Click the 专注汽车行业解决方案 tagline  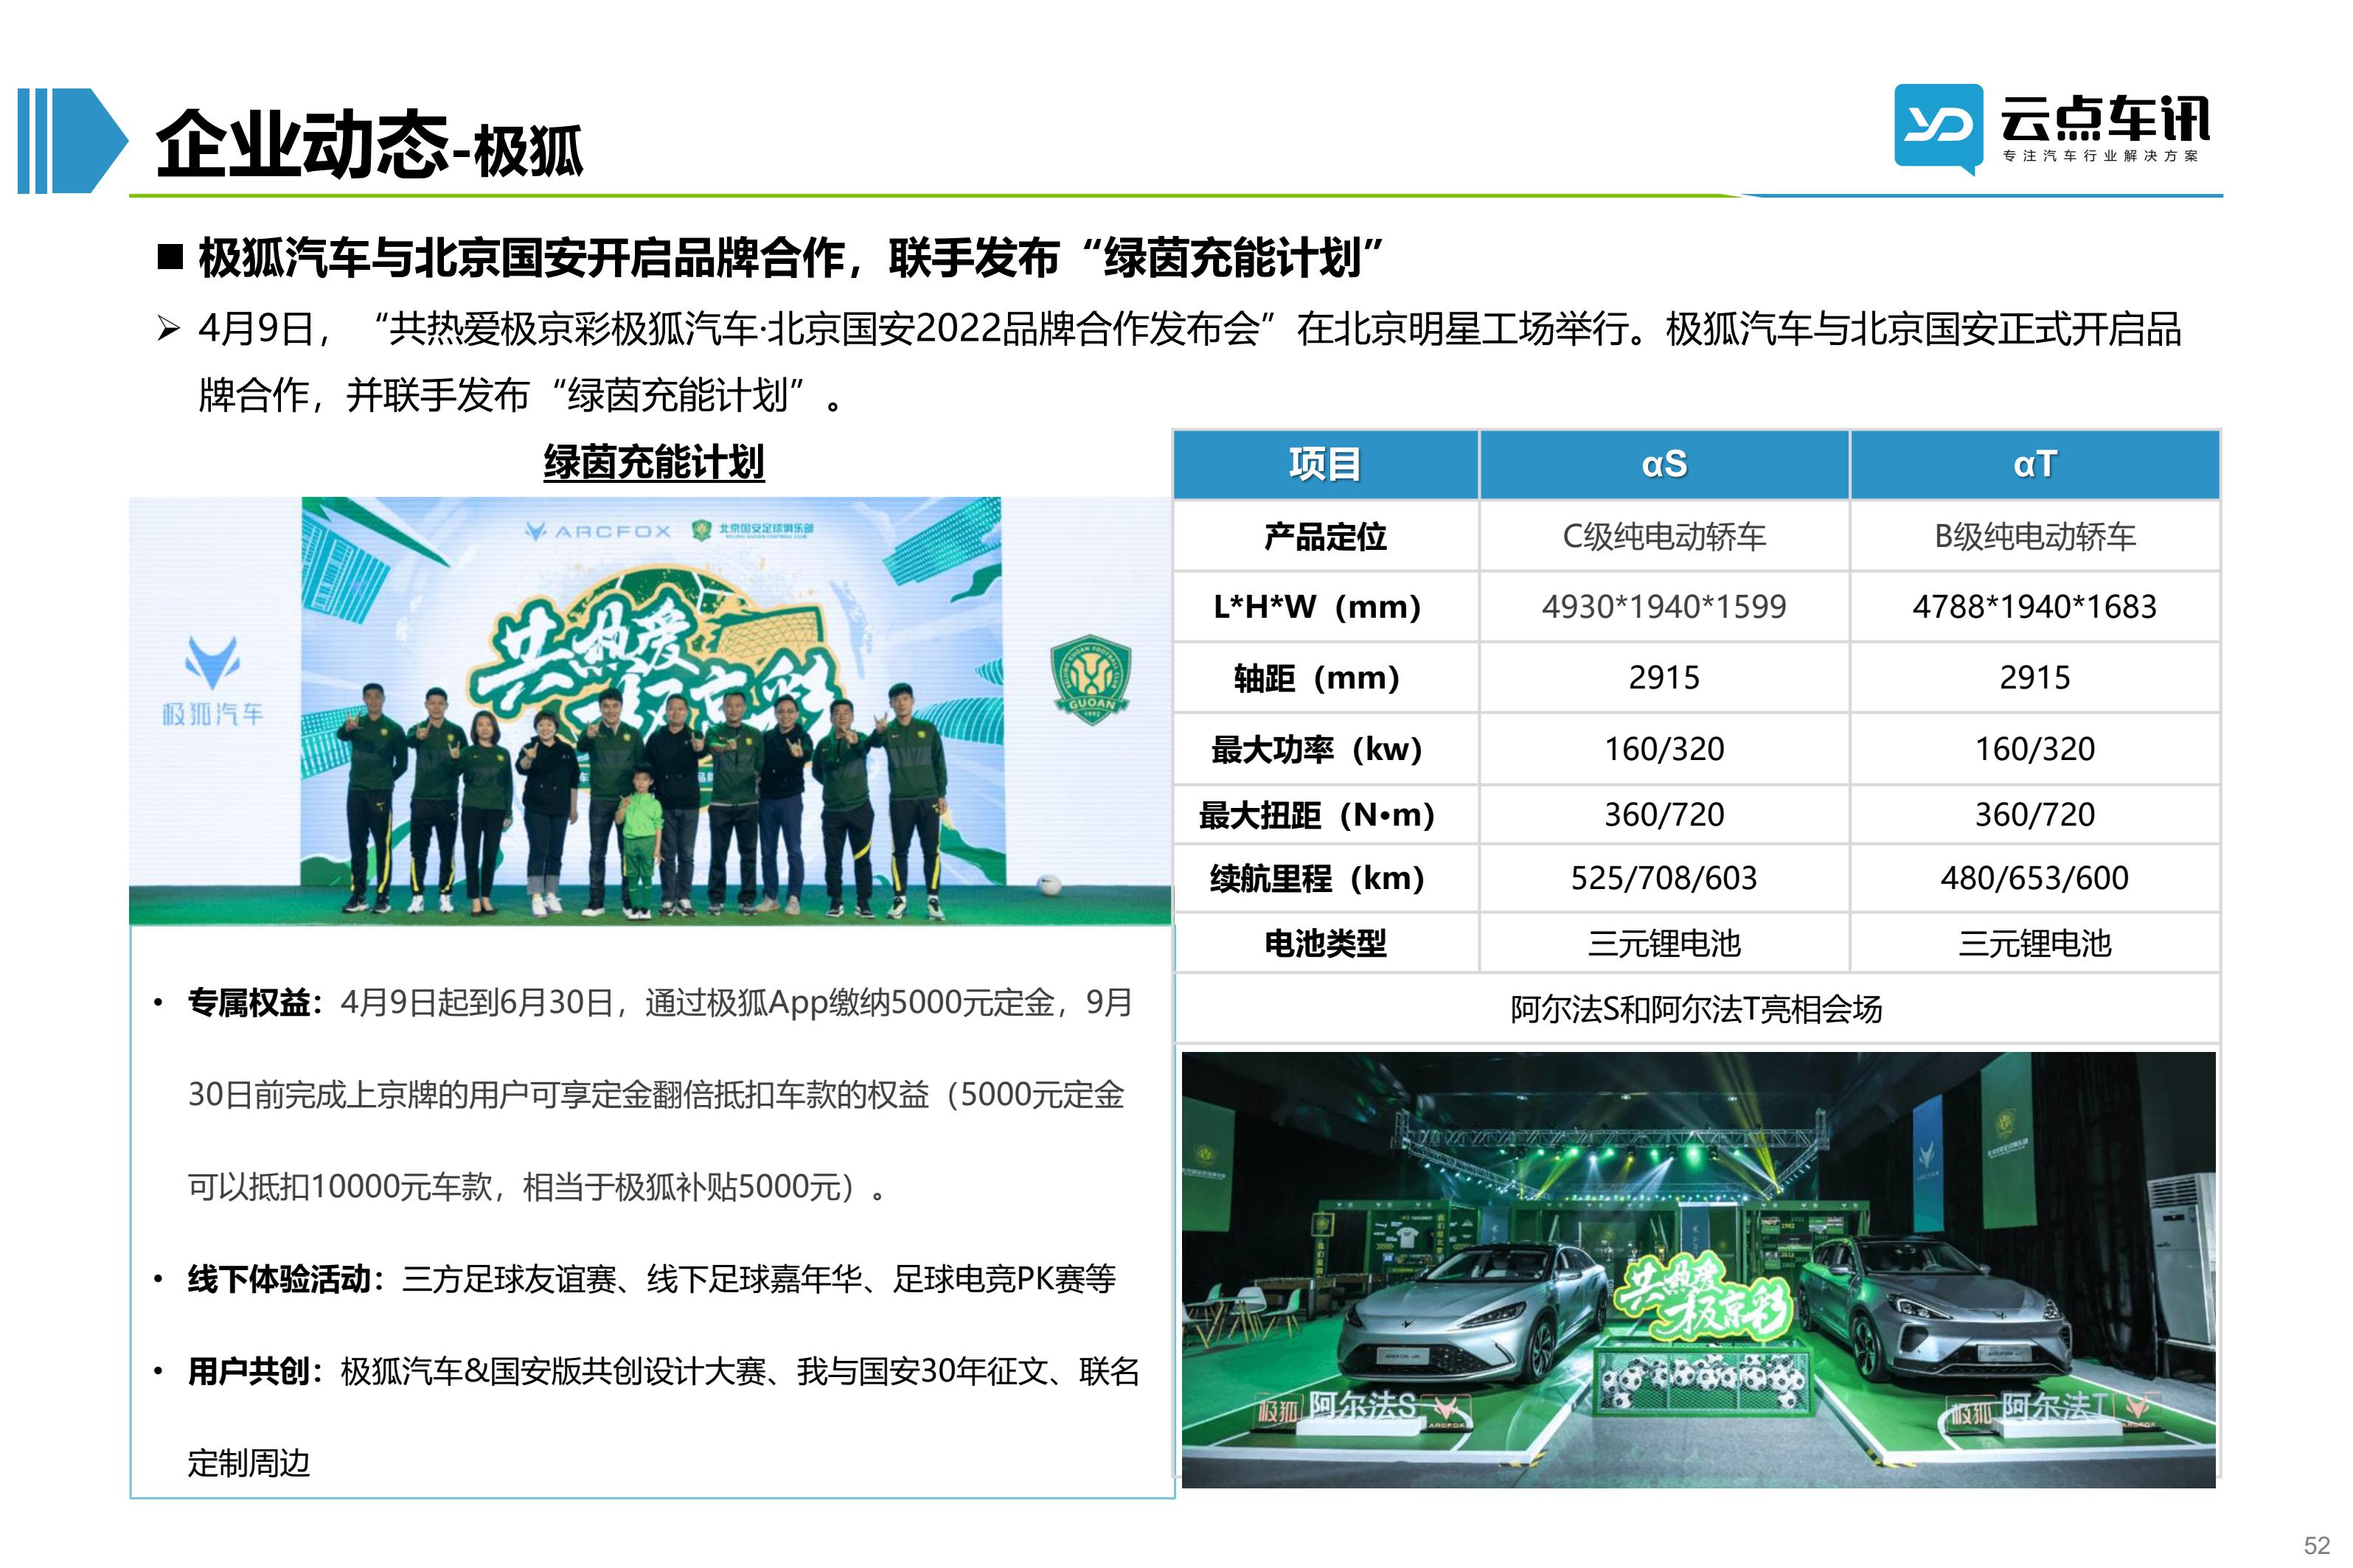pos(2100,156)
